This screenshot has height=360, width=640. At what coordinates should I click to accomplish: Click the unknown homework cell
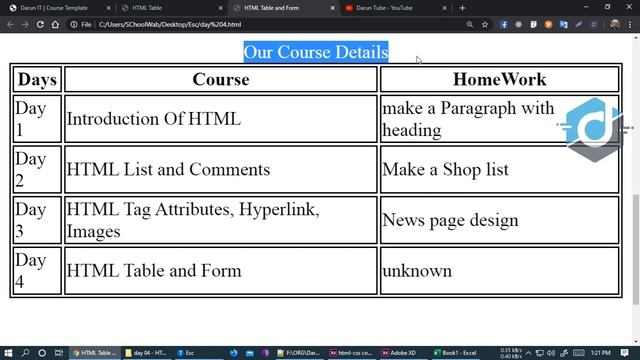point(500,271)
